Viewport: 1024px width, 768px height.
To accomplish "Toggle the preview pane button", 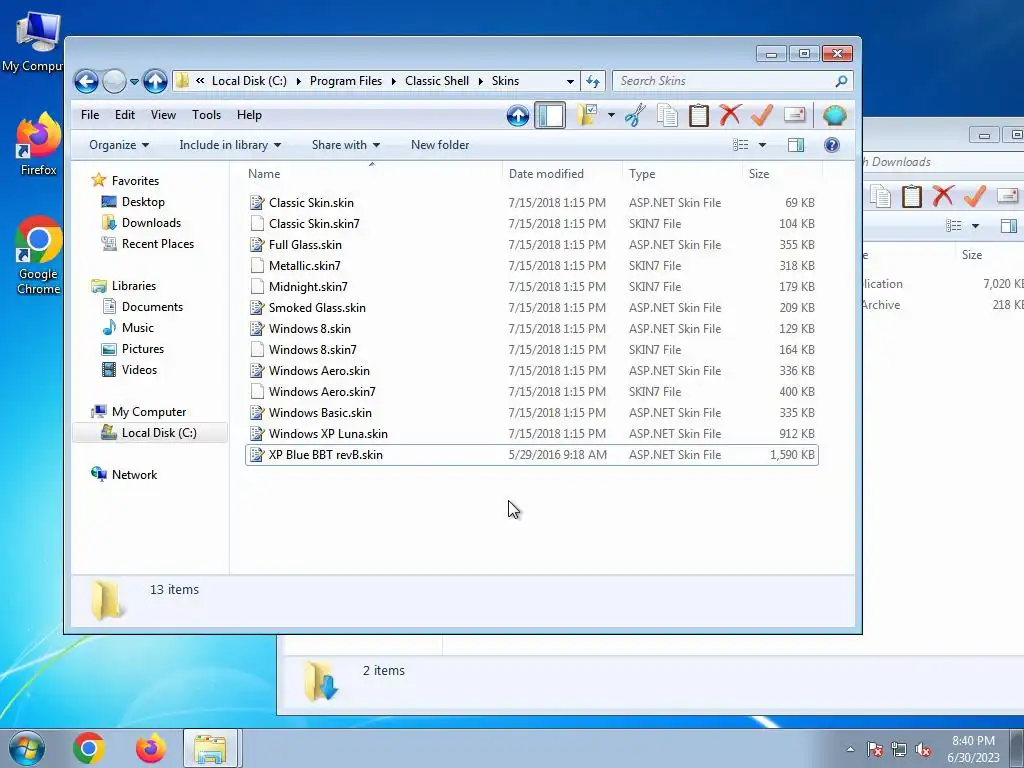I will 796,145.
